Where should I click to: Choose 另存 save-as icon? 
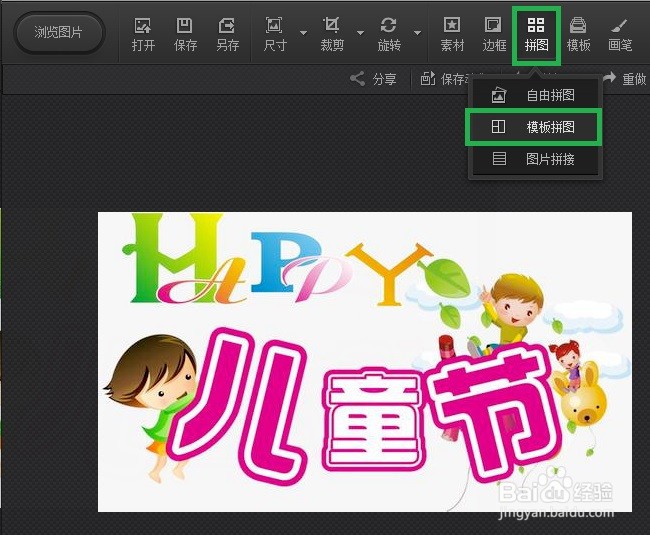point(227,35)
